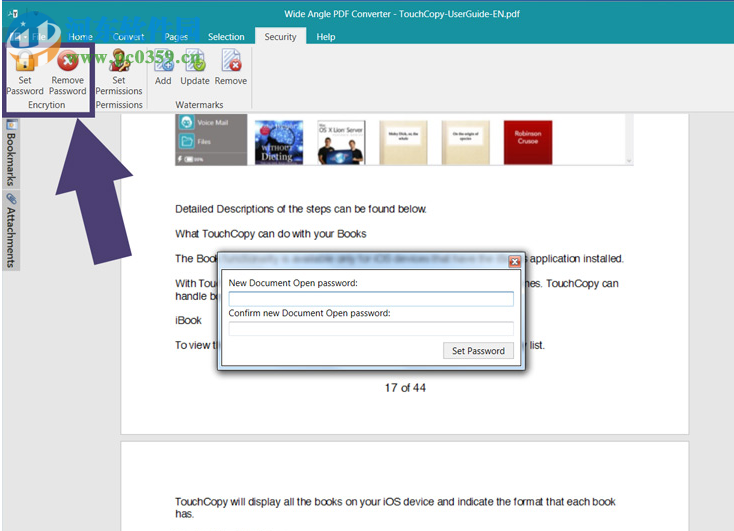Image resolution: width=734 pixels, height=531 pixels.
Task: Click the On the origin of species thumbnail
Action: [x=465, y=142]
